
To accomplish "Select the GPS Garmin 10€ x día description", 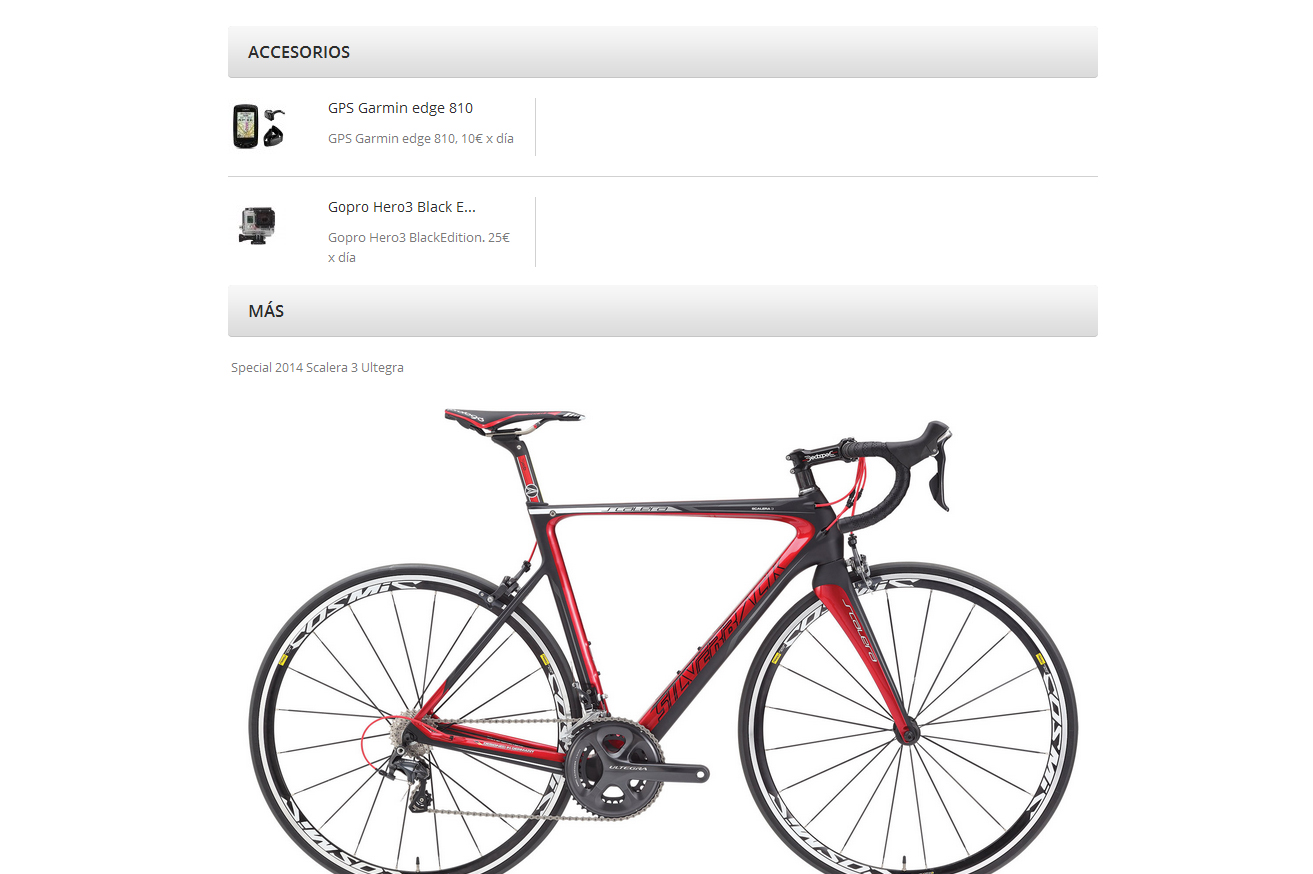I will tap(421, 139).
